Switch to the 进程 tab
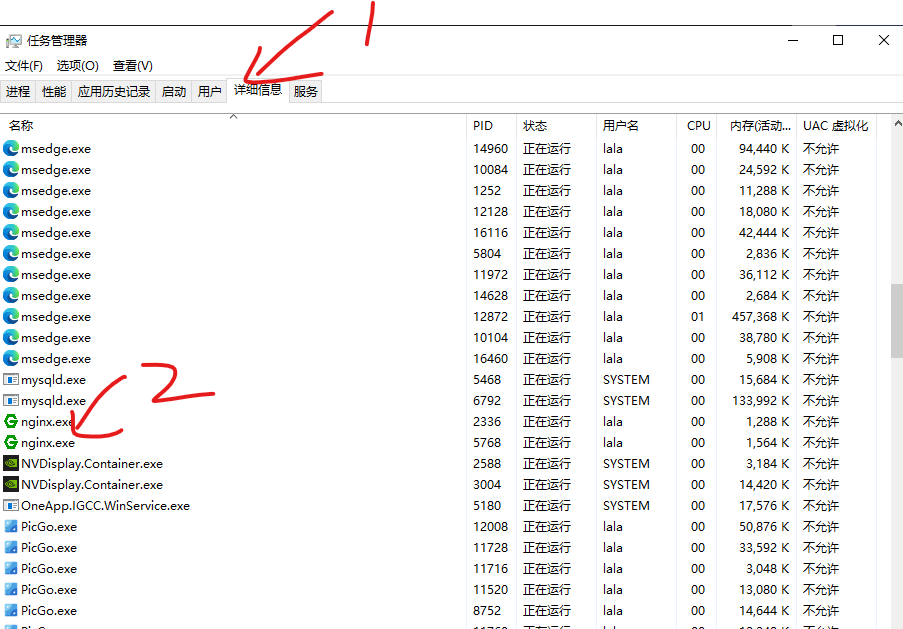This screenshot has width=903, height=629. point(18,92)
